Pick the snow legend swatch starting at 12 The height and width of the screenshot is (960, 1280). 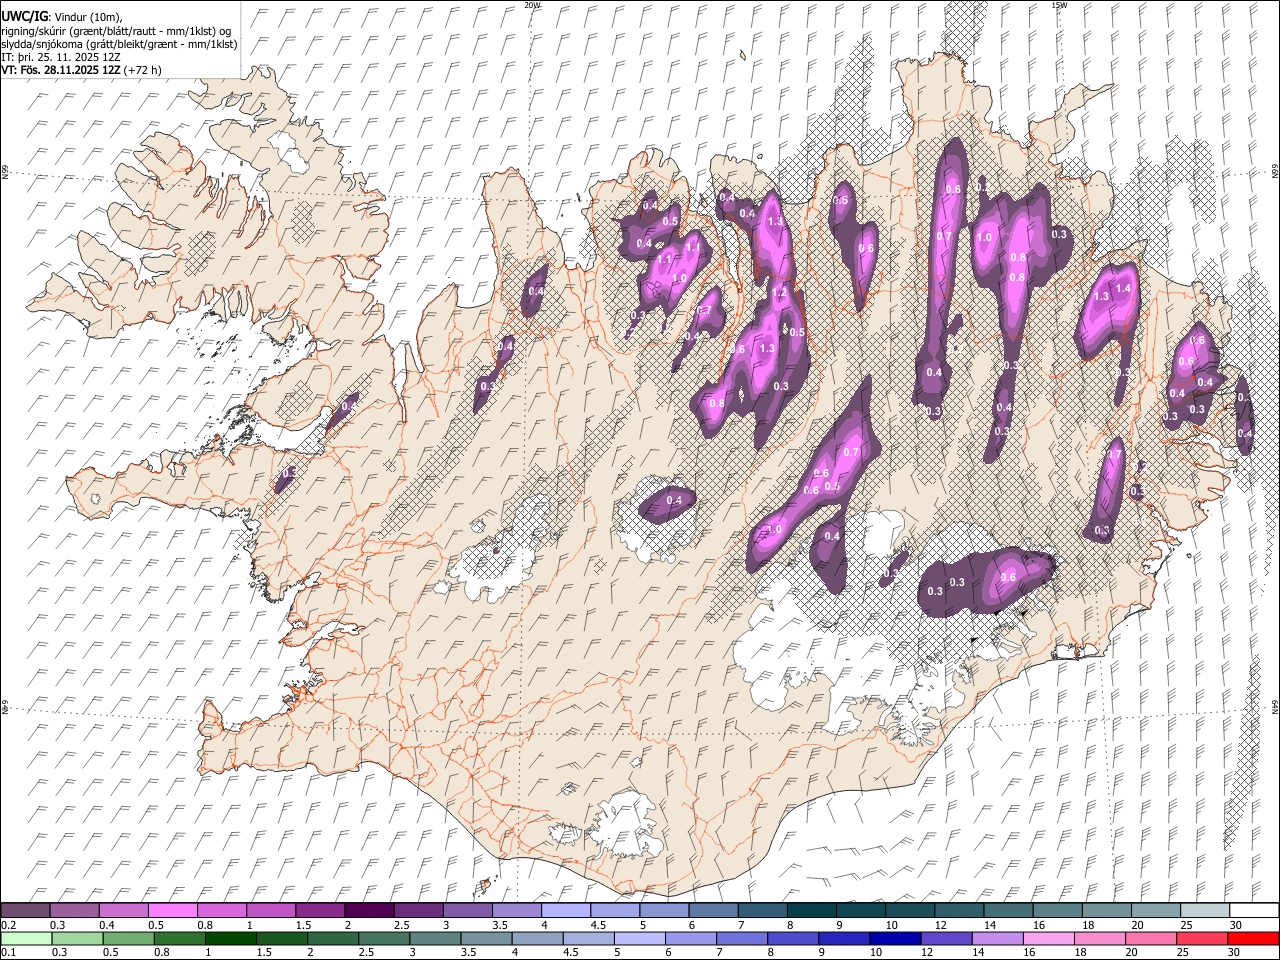pyautogui.click(x=958, y=910)
